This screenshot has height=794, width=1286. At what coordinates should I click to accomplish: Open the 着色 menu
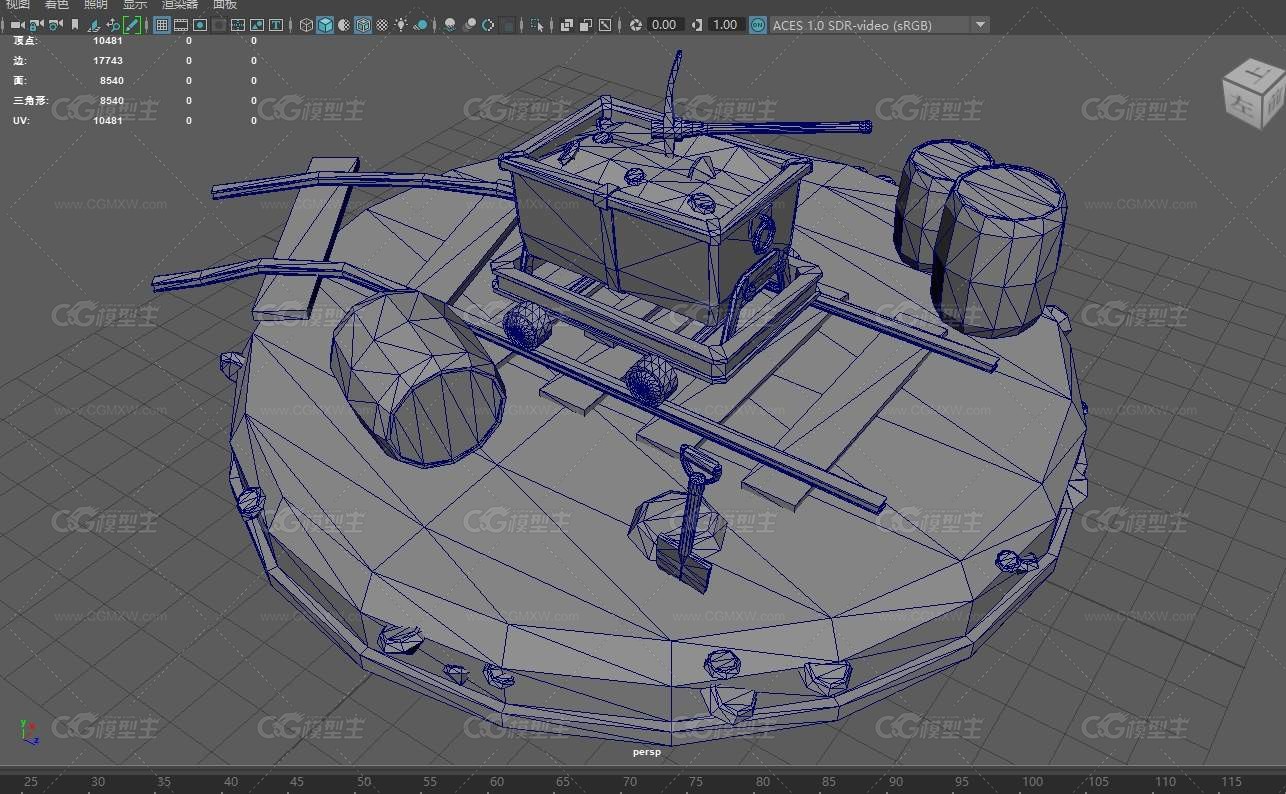pyautogui.click(x=57, y=4)
